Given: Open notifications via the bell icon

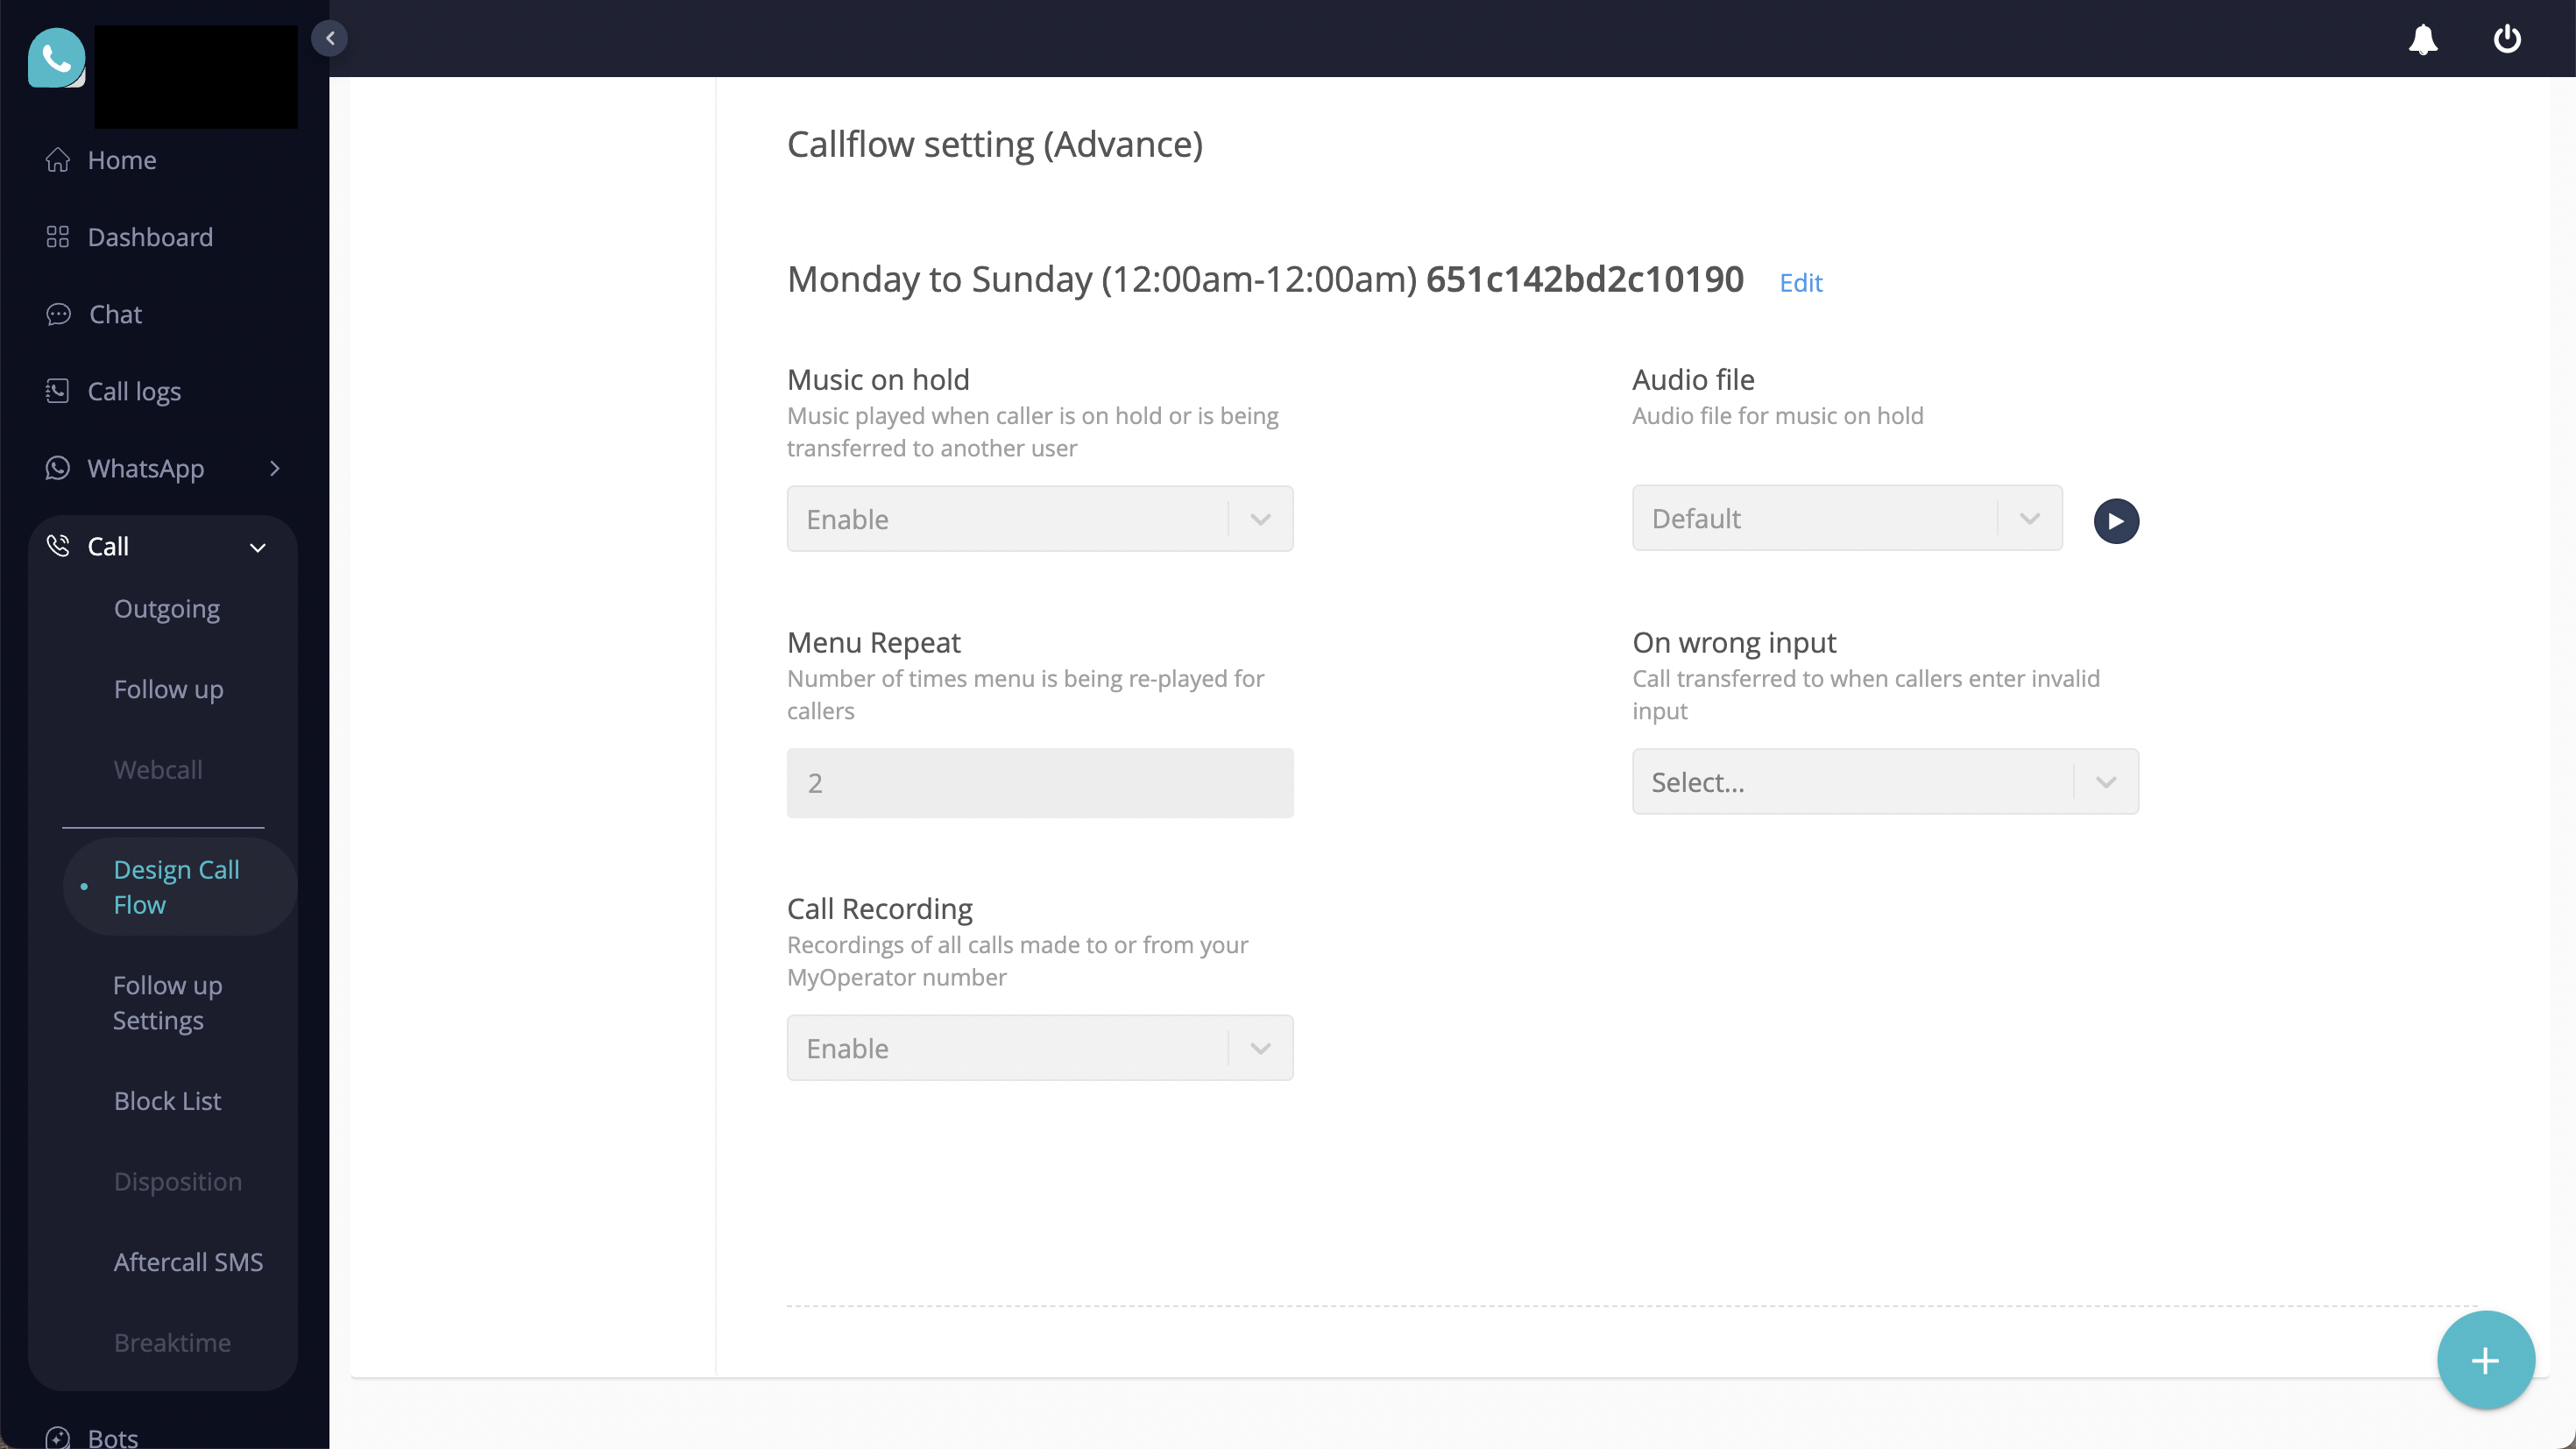Looking at the screenshot, I should click(x=2423, y=40).
